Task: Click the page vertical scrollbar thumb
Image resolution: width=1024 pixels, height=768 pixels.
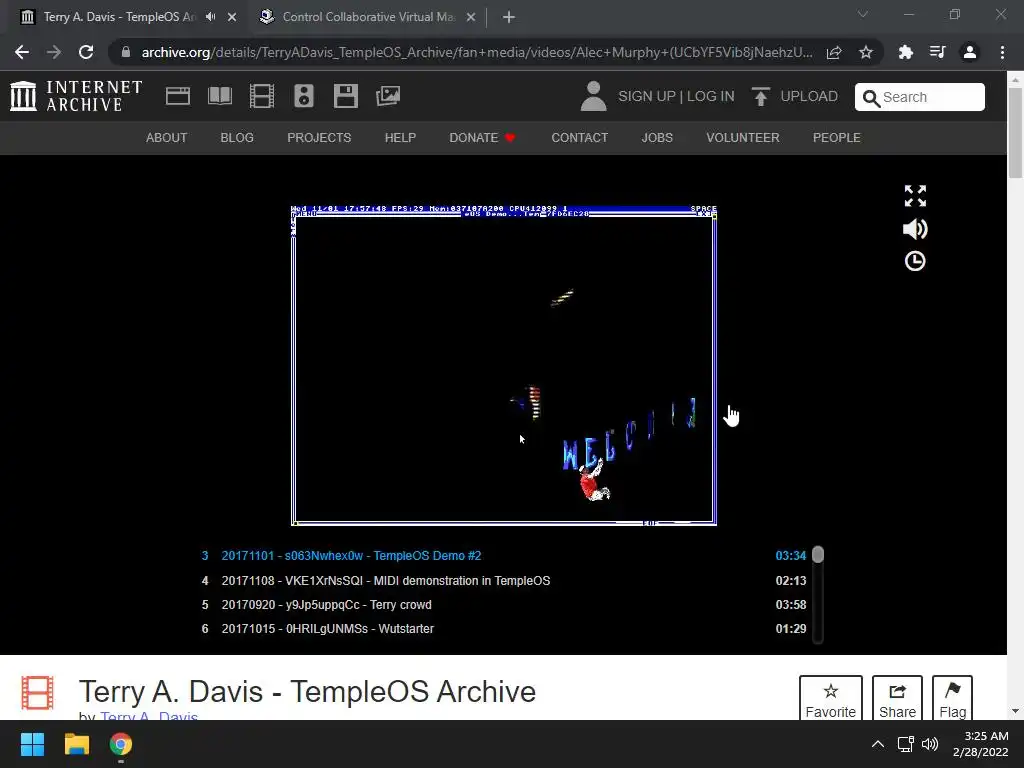Action: coord(1015,133)
